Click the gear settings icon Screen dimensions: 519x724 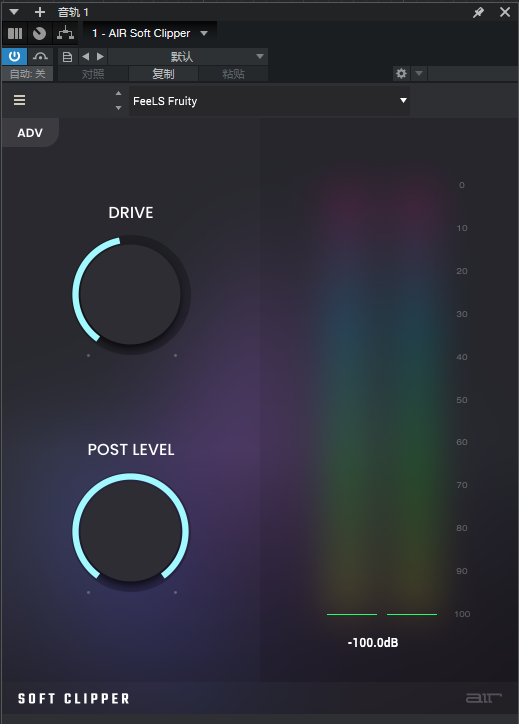tap(401, 73)
